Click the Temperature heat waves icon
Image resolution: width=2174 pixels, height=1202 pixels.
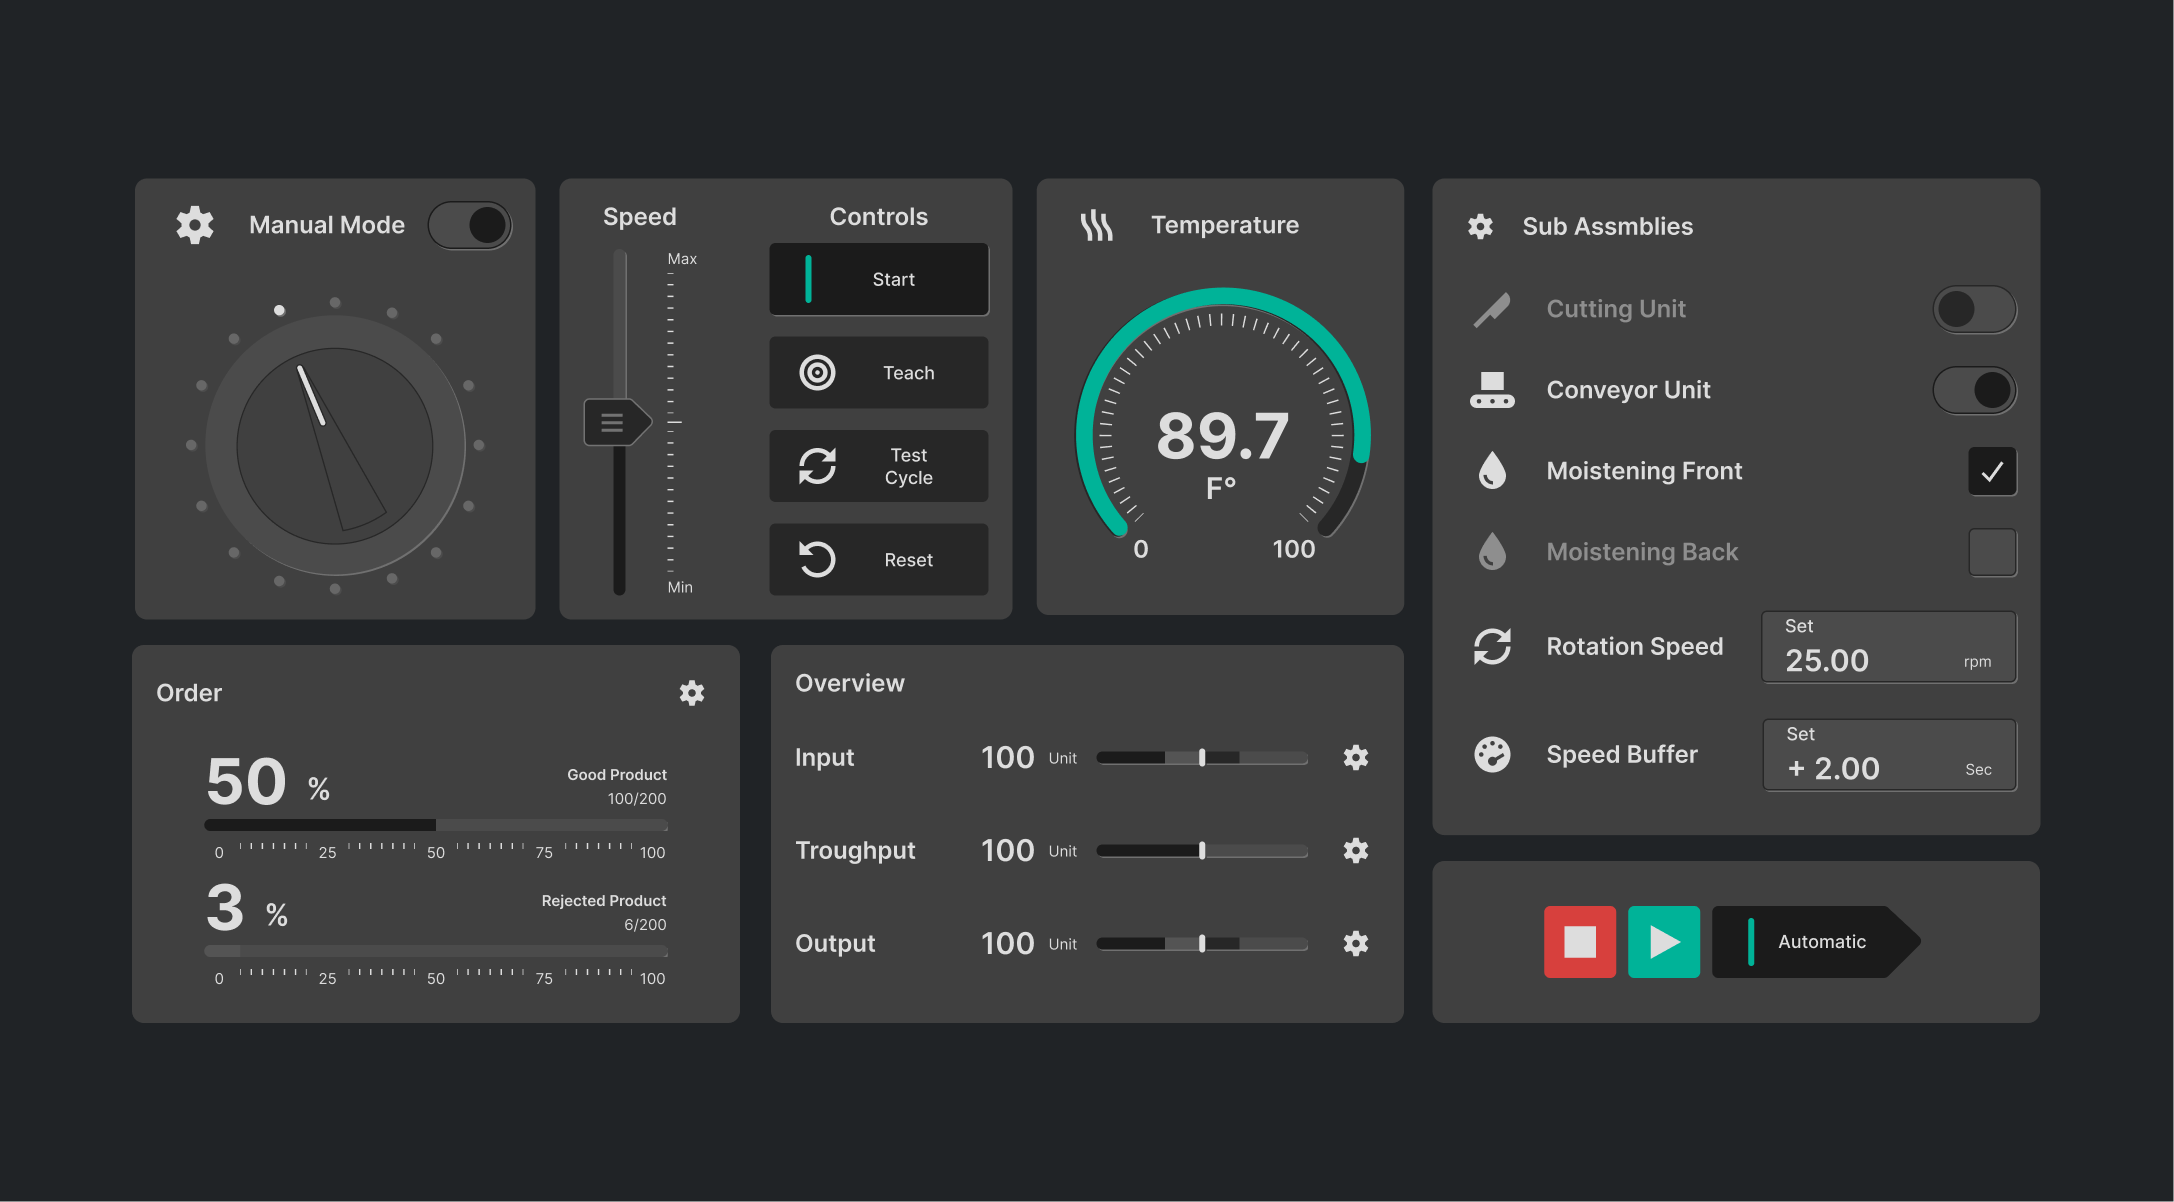click(x=1096, y=226)
